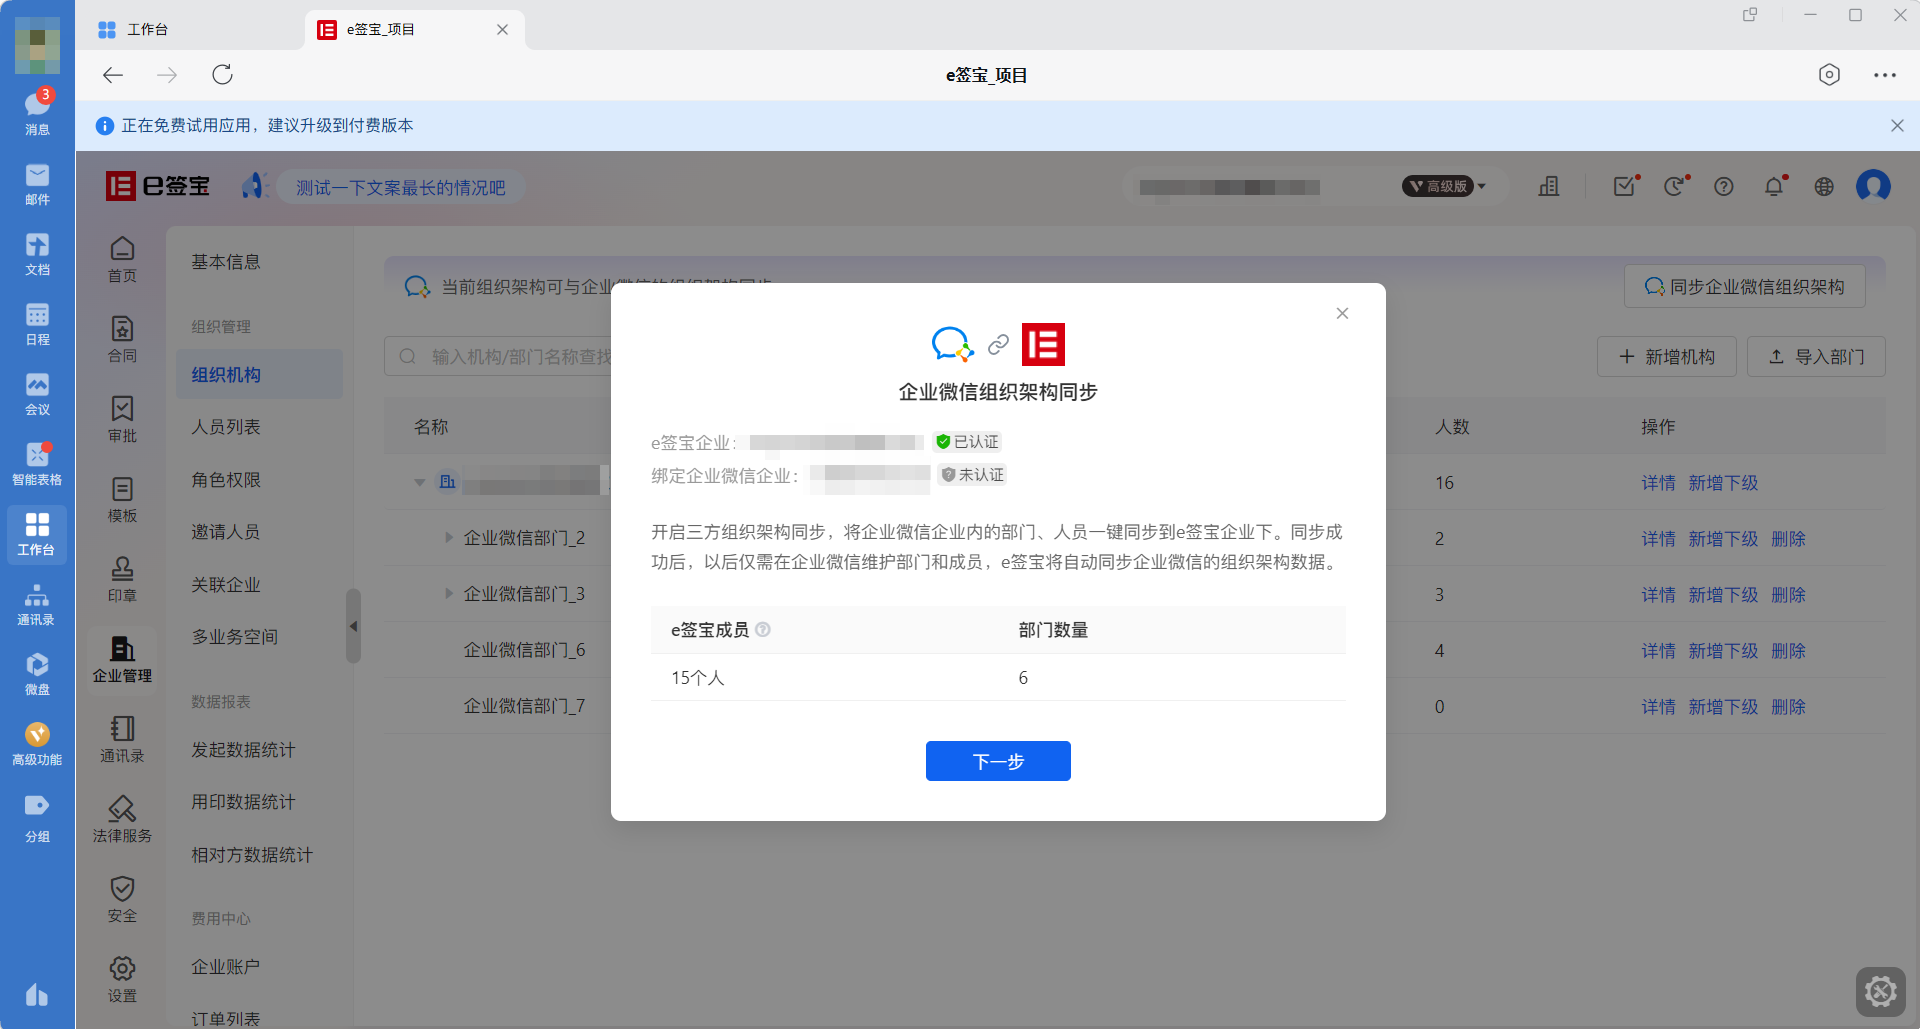The height and width of the screenshot is (1029, 1920).
Task: Click 删除 for 企业微信部门_7
Action: point(1788,707)
